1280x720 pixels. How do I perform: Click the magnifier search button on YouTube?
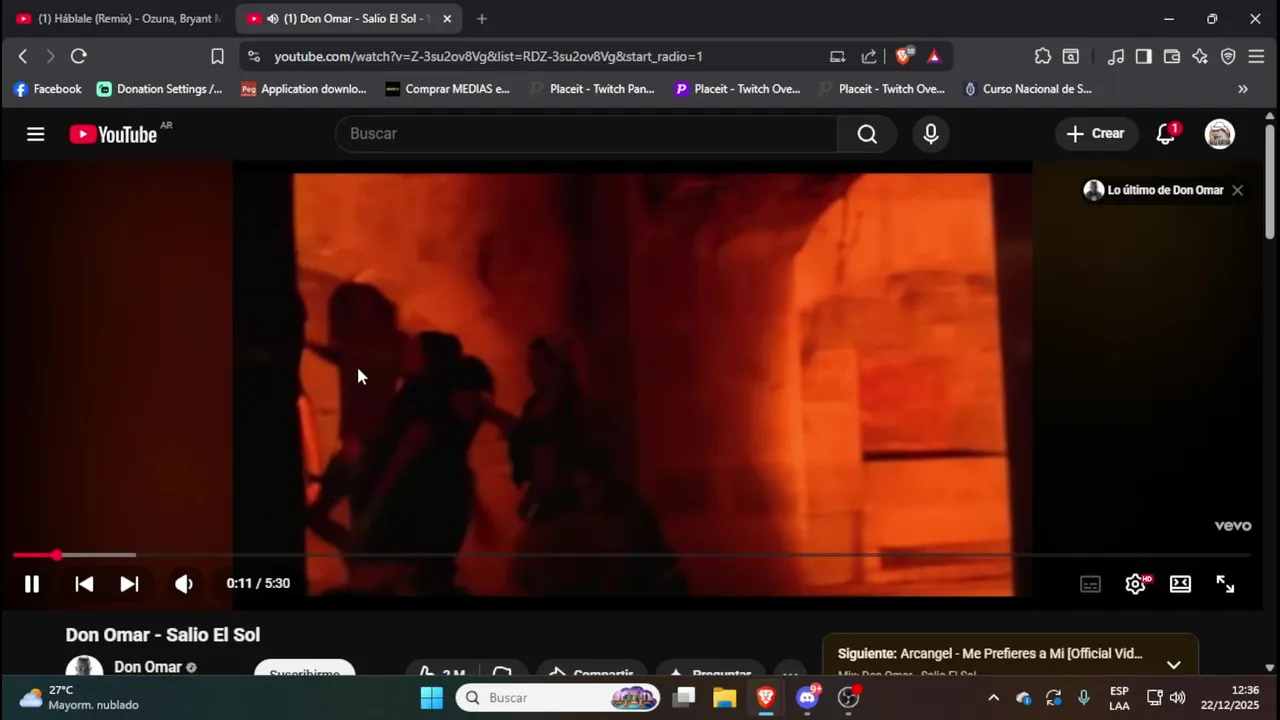pyautogui.click(x=867, y=134)
